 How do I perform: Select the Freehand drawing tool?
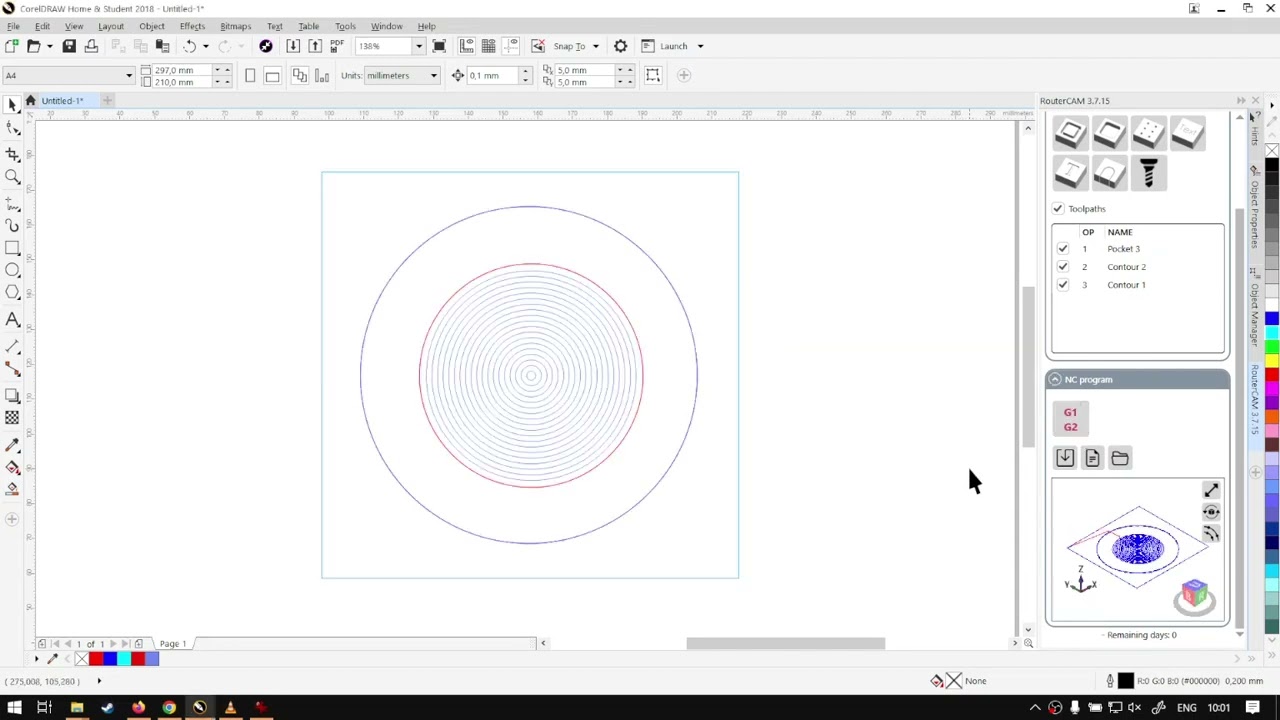(x=12, y=202)
